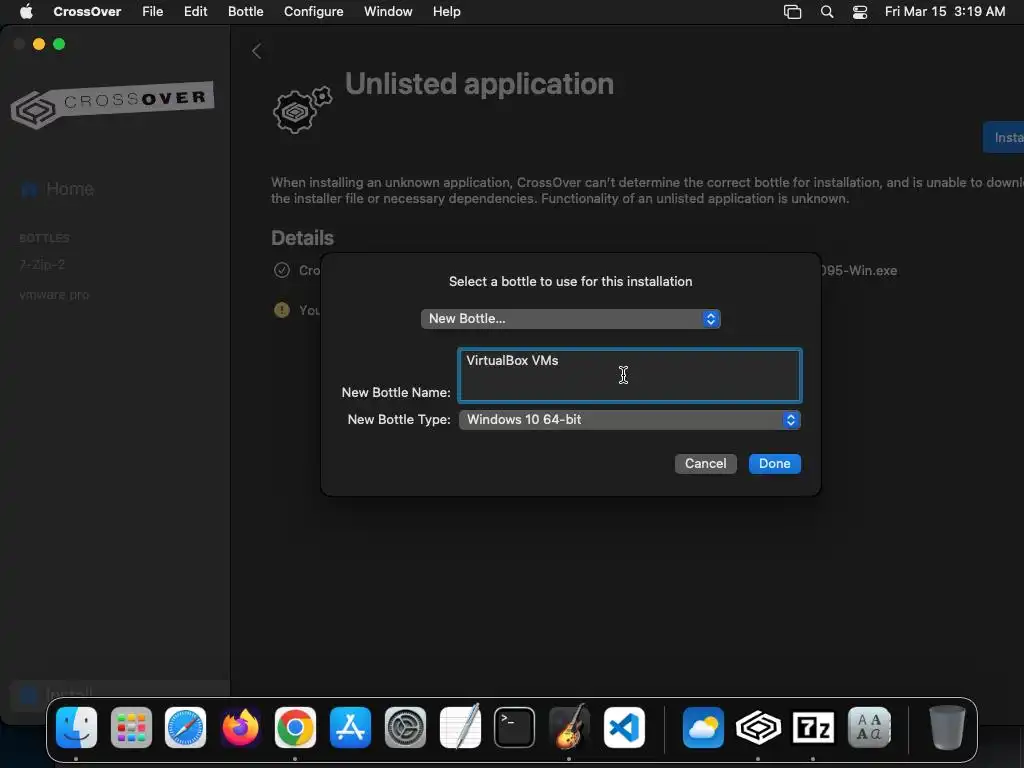Click the green zoom window button
Image resolution: width=1024 pixels, height=768 pixels.
(59, 44)
